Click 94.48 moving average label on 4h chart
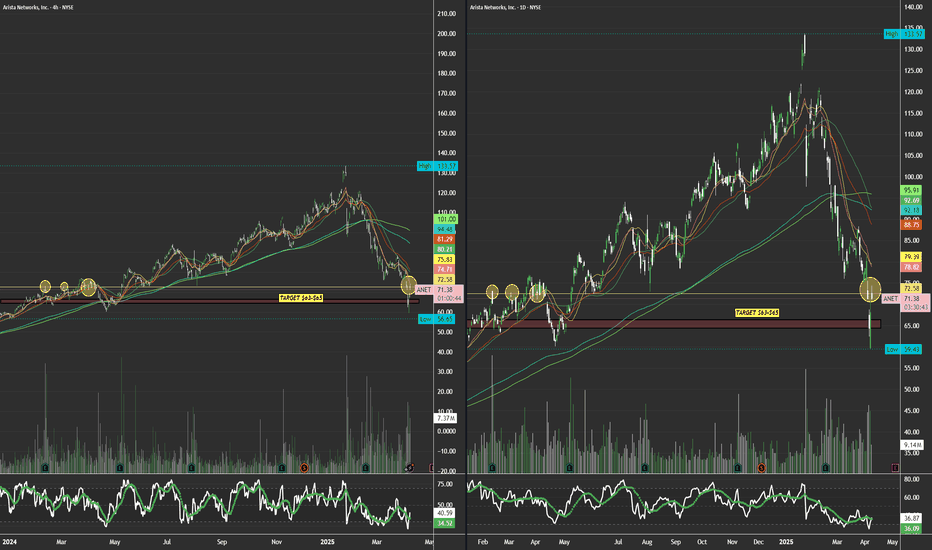This screenshot has width=932, height=550. pyautogui.click(x=446, y=229)
